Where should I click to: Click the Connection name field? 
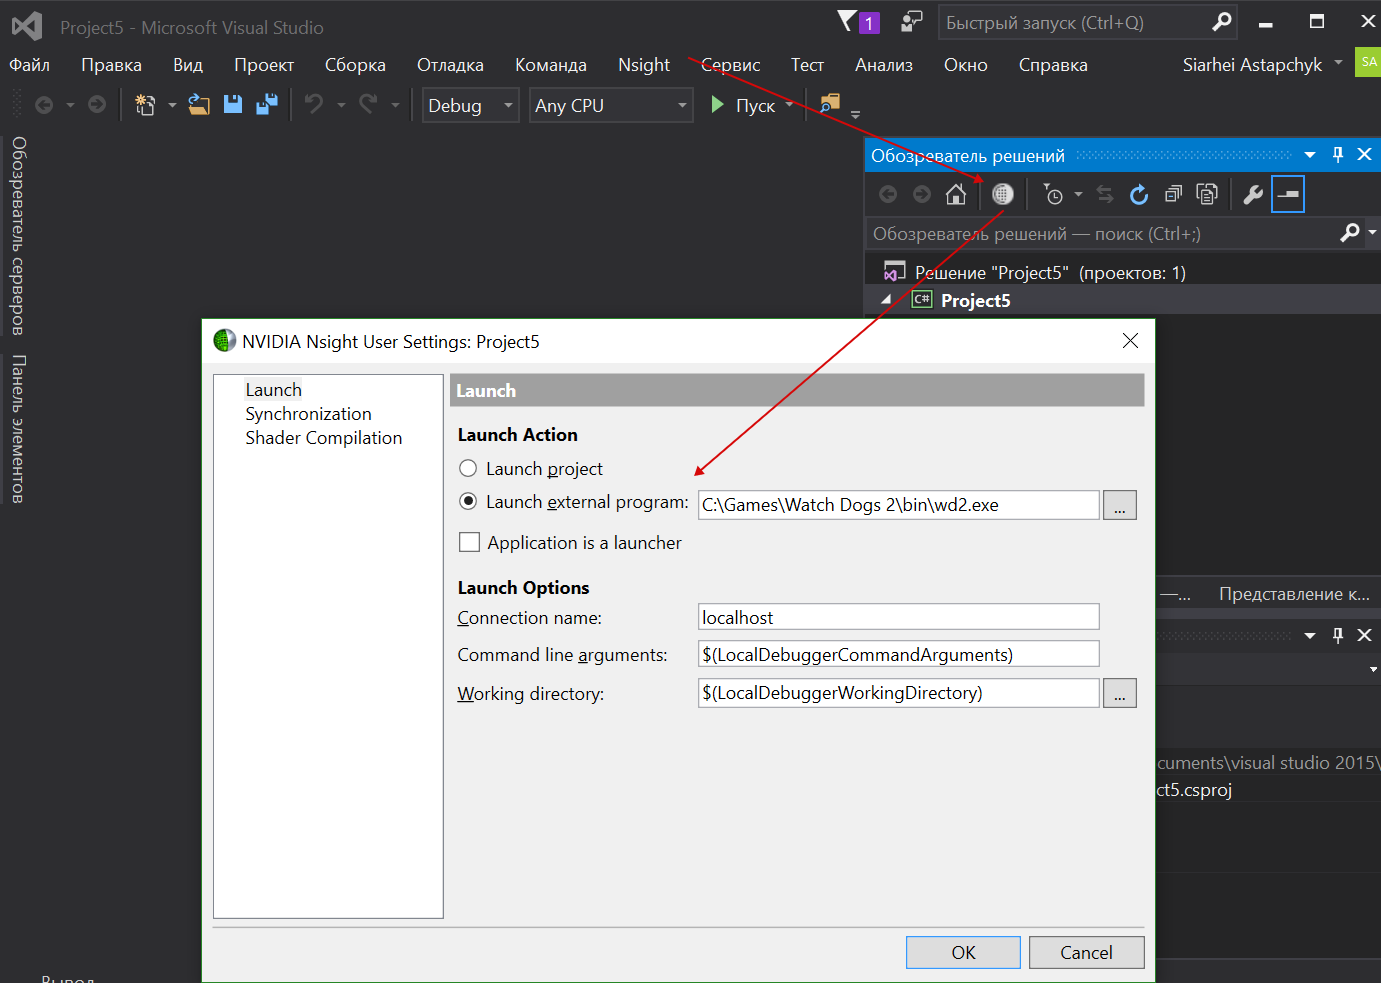click(x=898, y=617)
